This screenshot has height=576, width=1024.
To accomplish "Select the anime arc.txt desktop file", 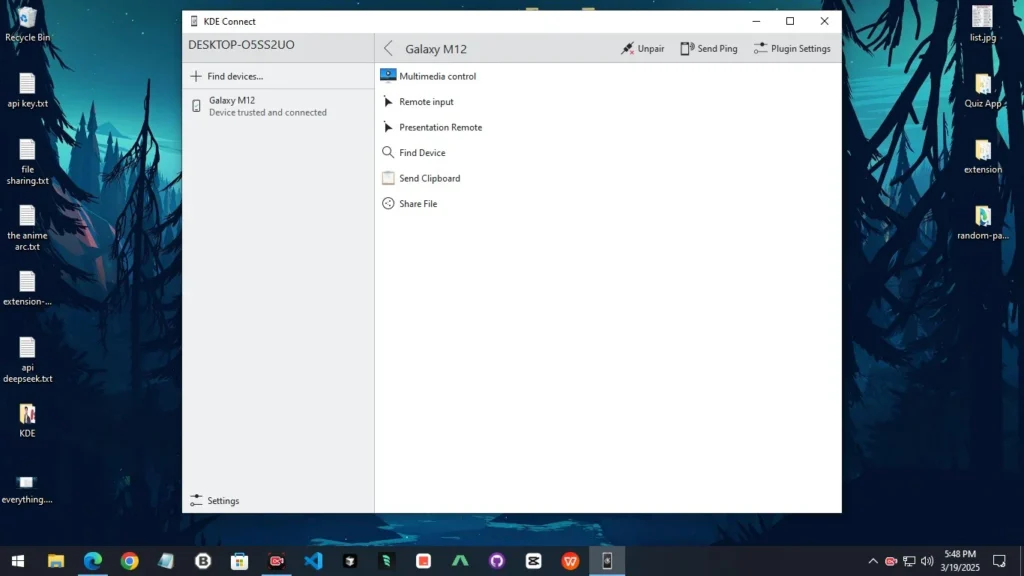I will coord(27,228).
